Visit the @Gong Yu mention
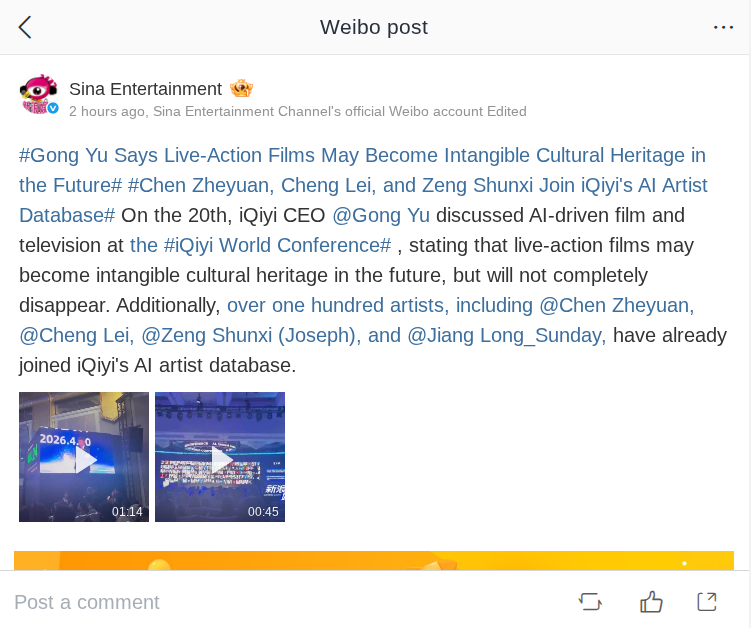Screen dimensions: 751x628 click(381, 215)
